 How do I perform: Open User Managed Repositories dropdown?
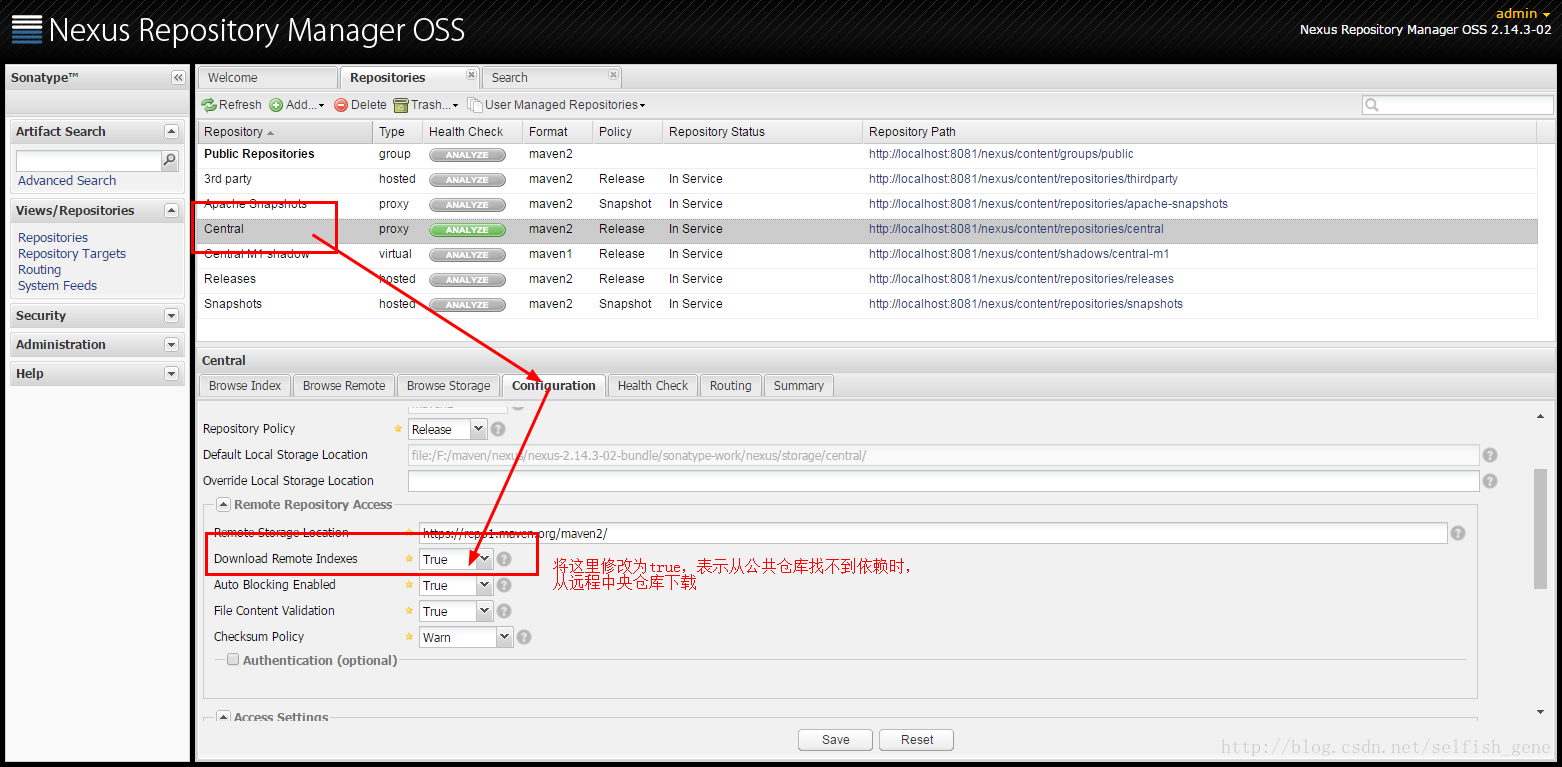(557, 105)
